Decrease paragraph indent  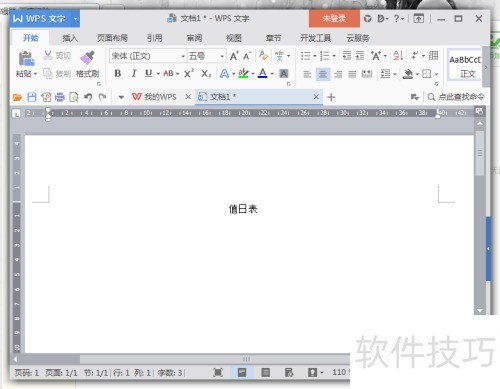347,56
